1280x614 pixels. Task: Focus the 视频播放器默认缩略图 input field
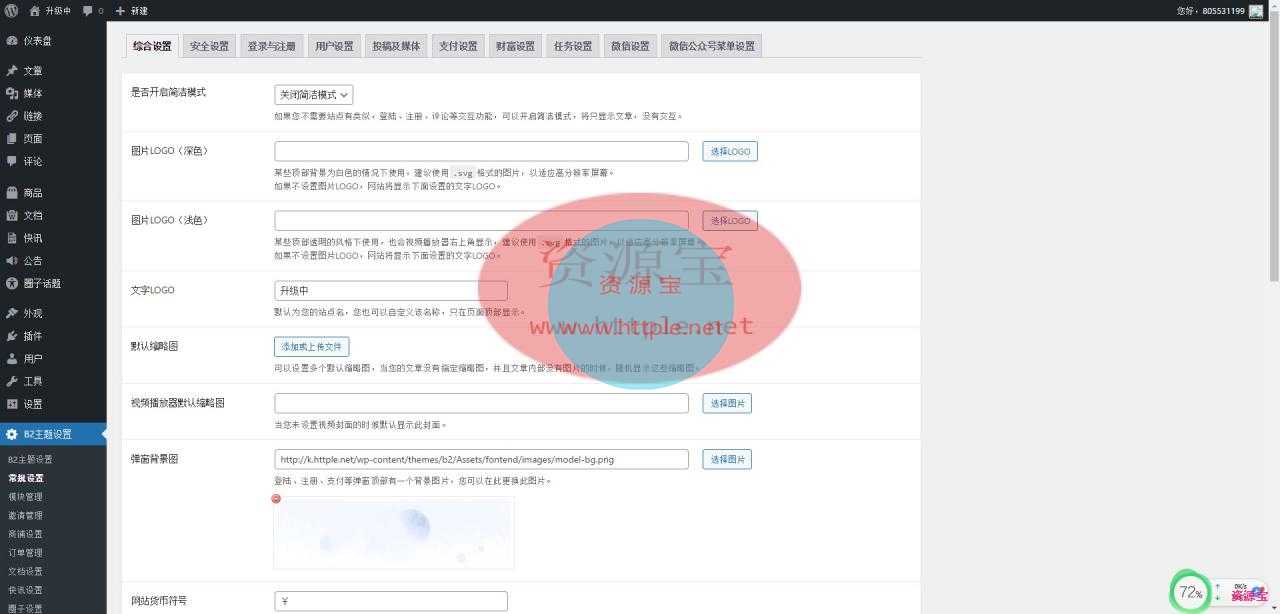[482, 403]
